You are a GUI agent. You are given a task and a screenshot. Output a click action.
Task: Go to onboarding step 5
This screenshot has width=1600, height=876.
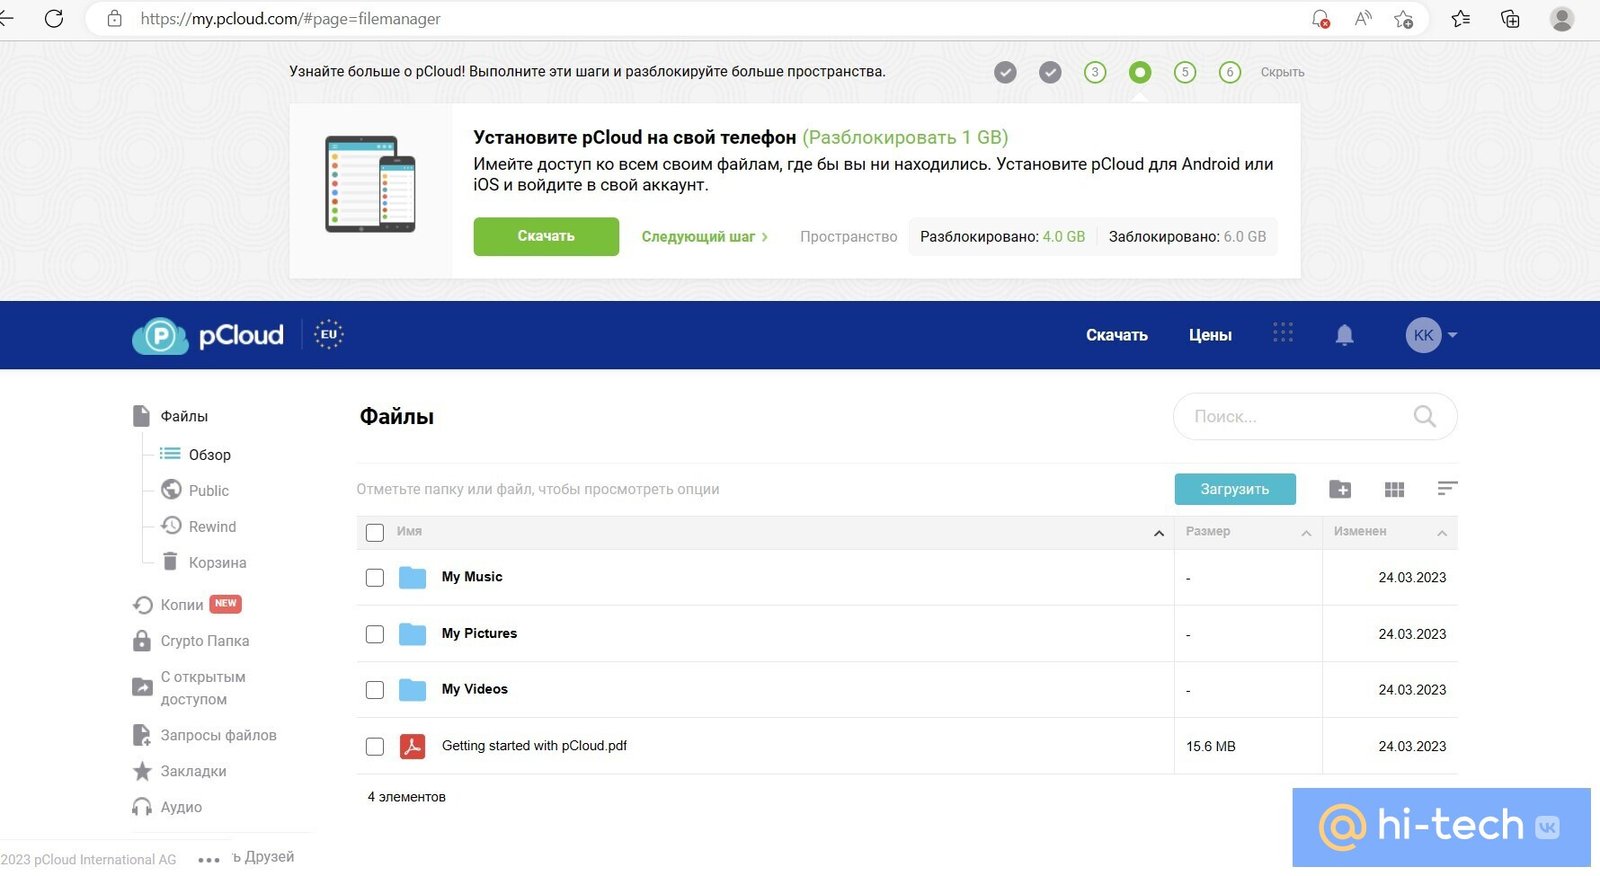pyautogui.click(x=1185, y=72)
